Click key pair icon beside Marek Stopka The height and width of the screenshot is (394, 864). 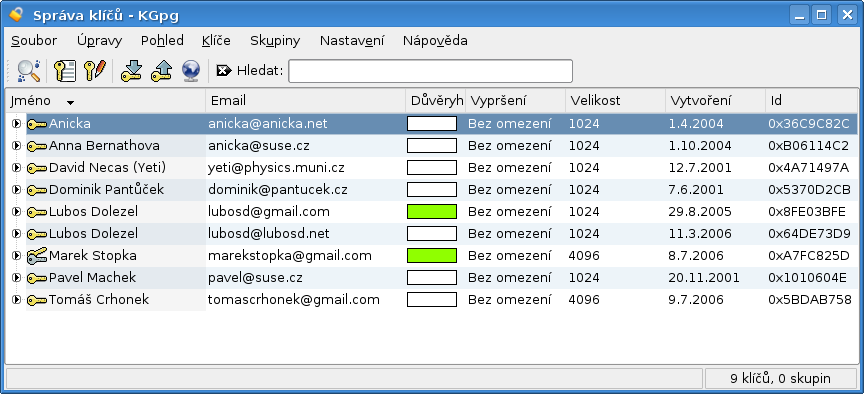pyautogui.click(x=37, y=256)
